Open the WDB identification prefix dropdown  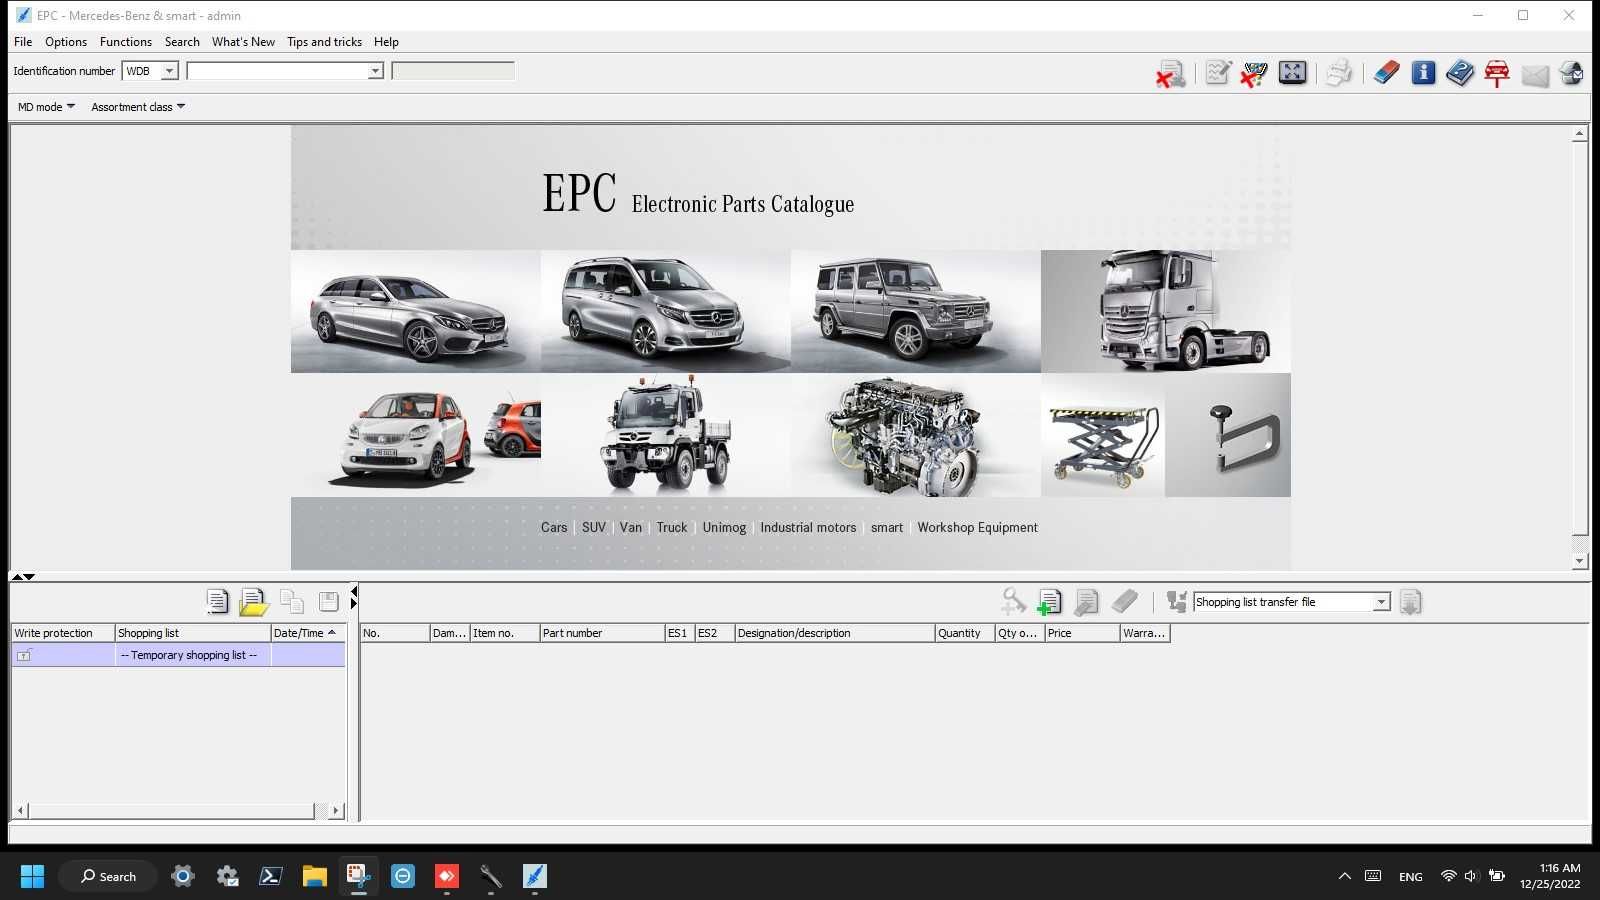pos(169,71)
